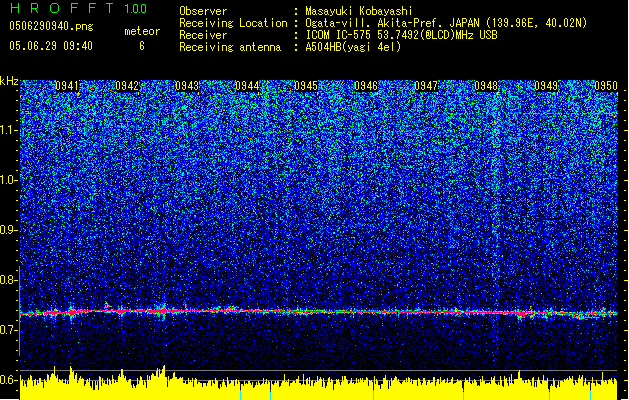Image resolution: width=629 pixels, height=400 pixels.
Task: Click the 0947 time marker
Action: click(426, 86)
